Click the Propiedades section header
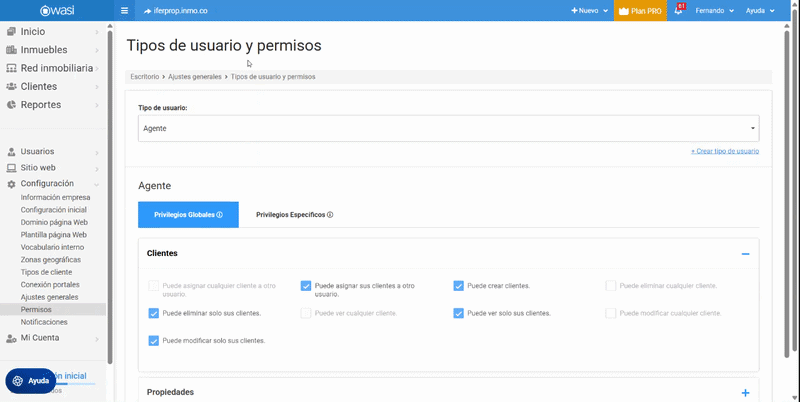Image resolution: width=800 pixels, height=402 pixels. [448, 392]
